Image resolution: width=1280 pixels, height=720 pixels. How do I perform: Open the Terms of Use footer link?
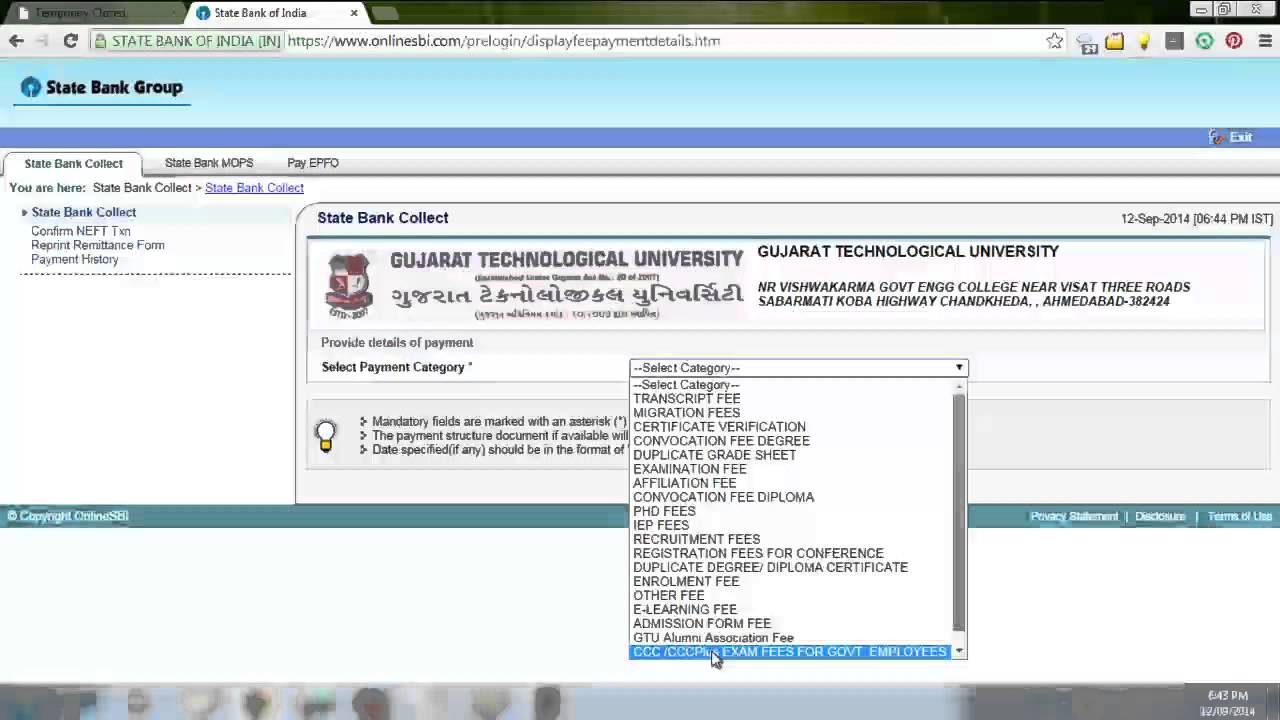pyautogui.click(x=1240, y=516)
